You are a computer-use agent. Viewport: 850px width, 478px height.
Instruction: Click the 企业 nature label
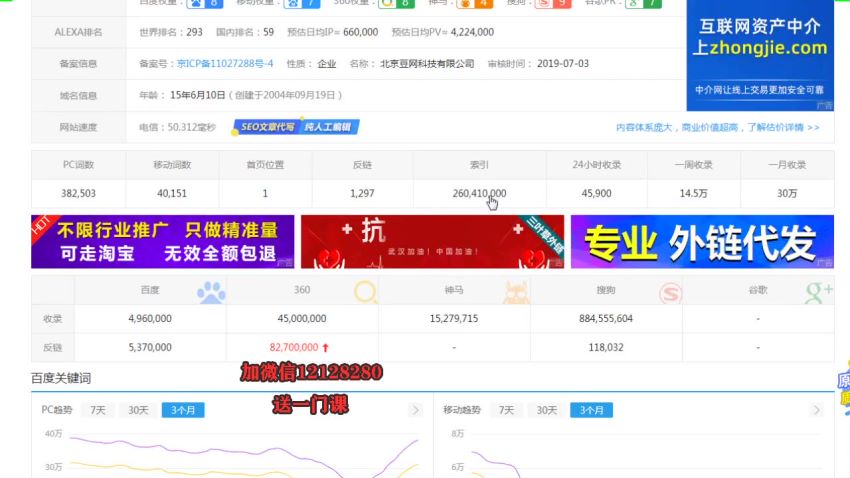pos(326,63)
